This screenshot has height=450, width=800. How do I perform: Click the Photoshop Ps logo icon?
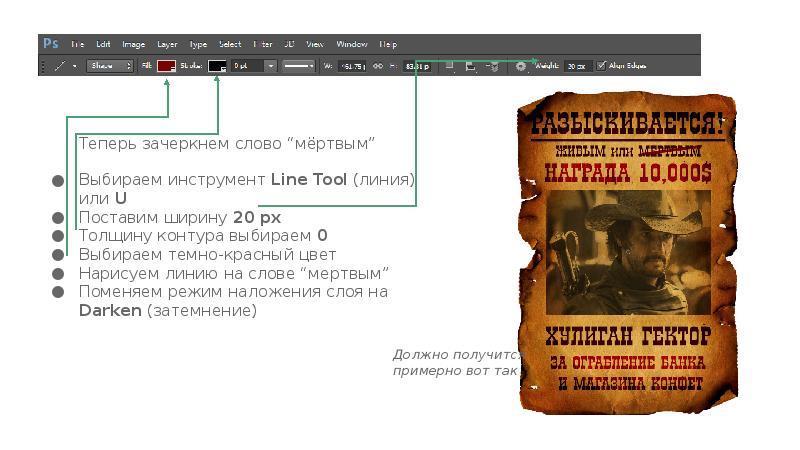(51, 44)
